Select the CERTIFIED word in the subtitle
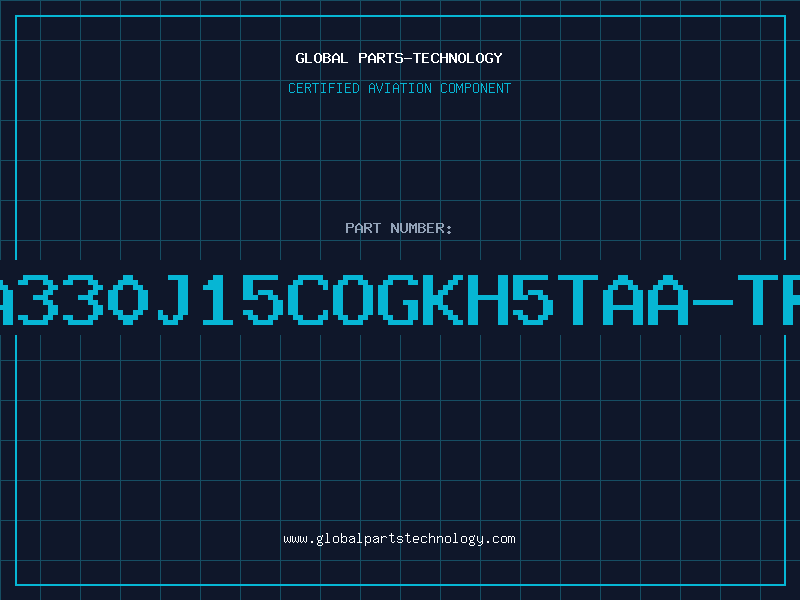The height and width of the screenshot is (600, 800). pos(324,88)
